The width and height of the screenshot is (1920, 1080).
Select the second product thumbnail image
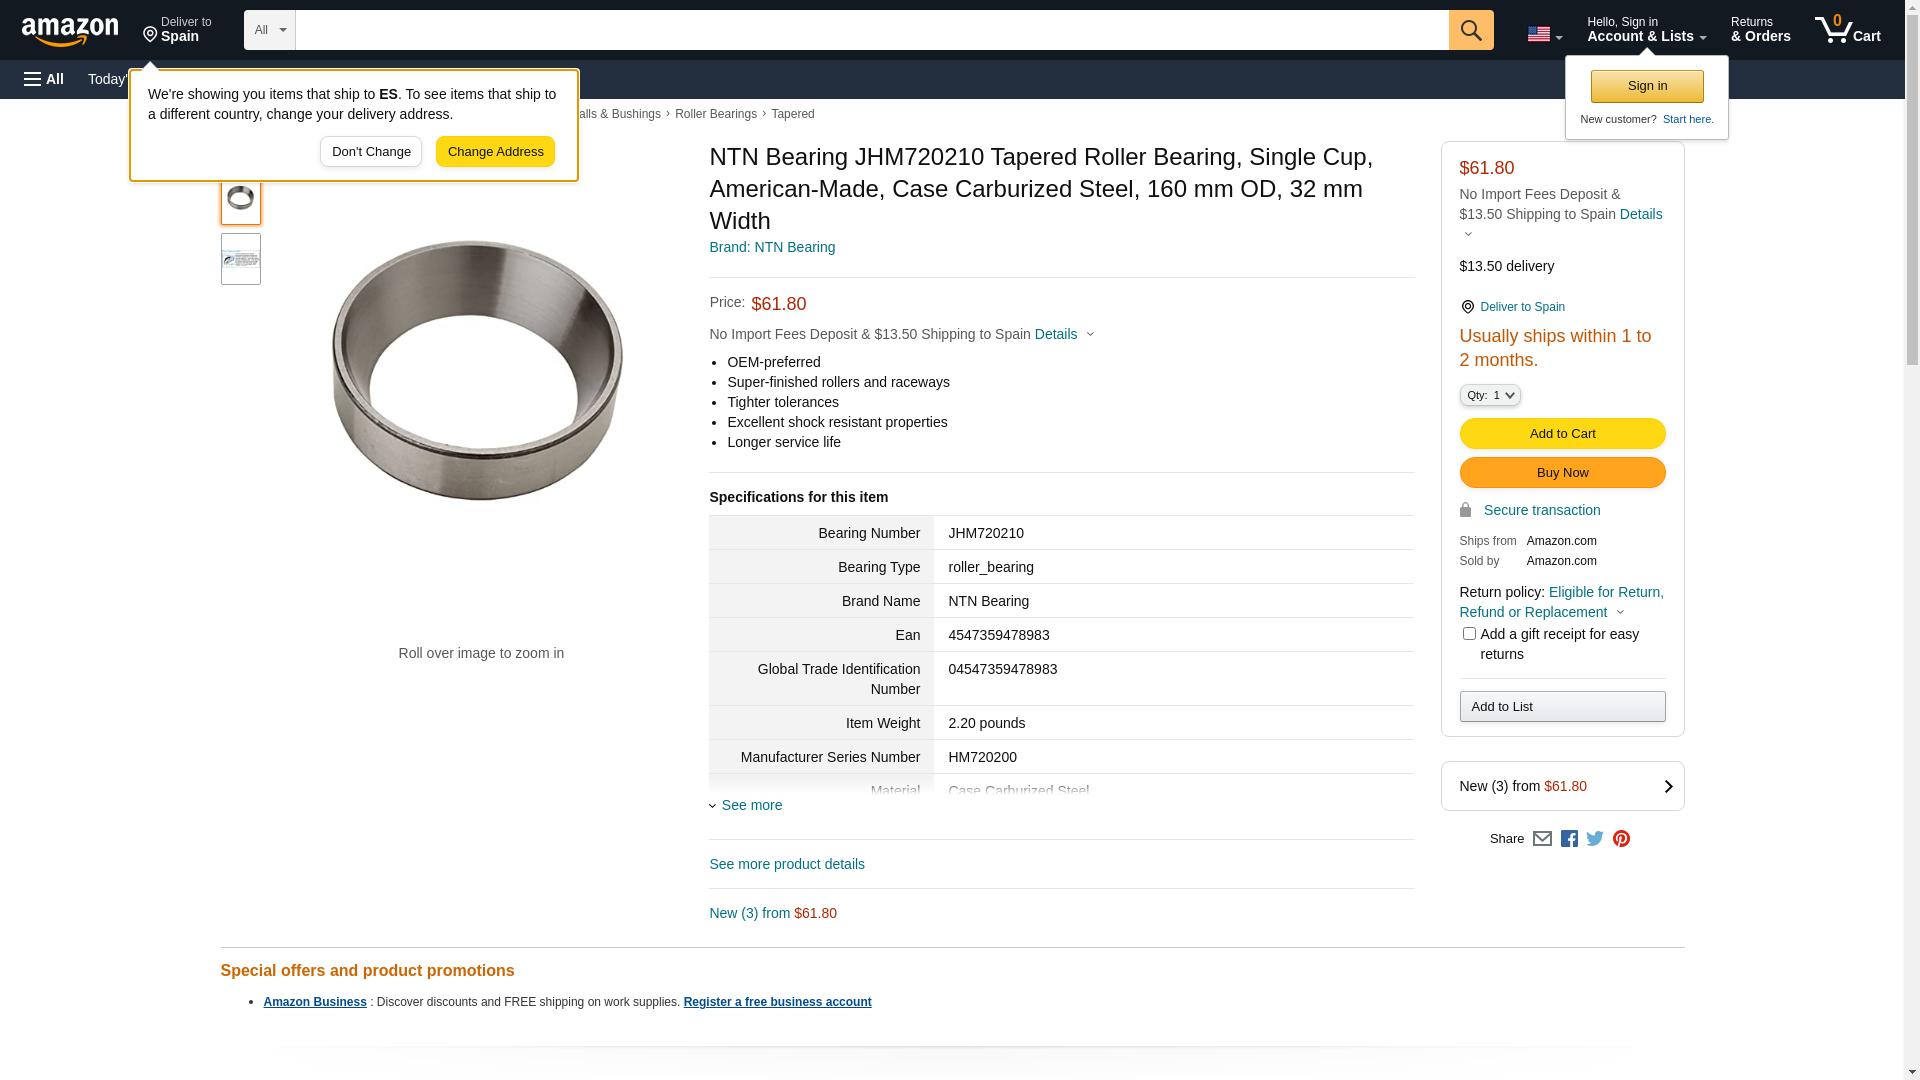coord(241,260)
